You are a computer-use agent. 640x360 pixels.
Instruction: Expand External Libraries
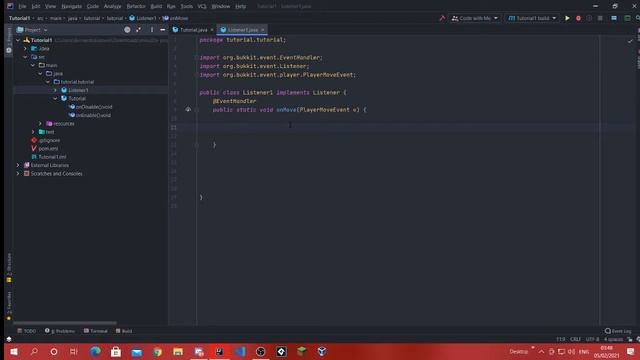(x=18, y=165)
